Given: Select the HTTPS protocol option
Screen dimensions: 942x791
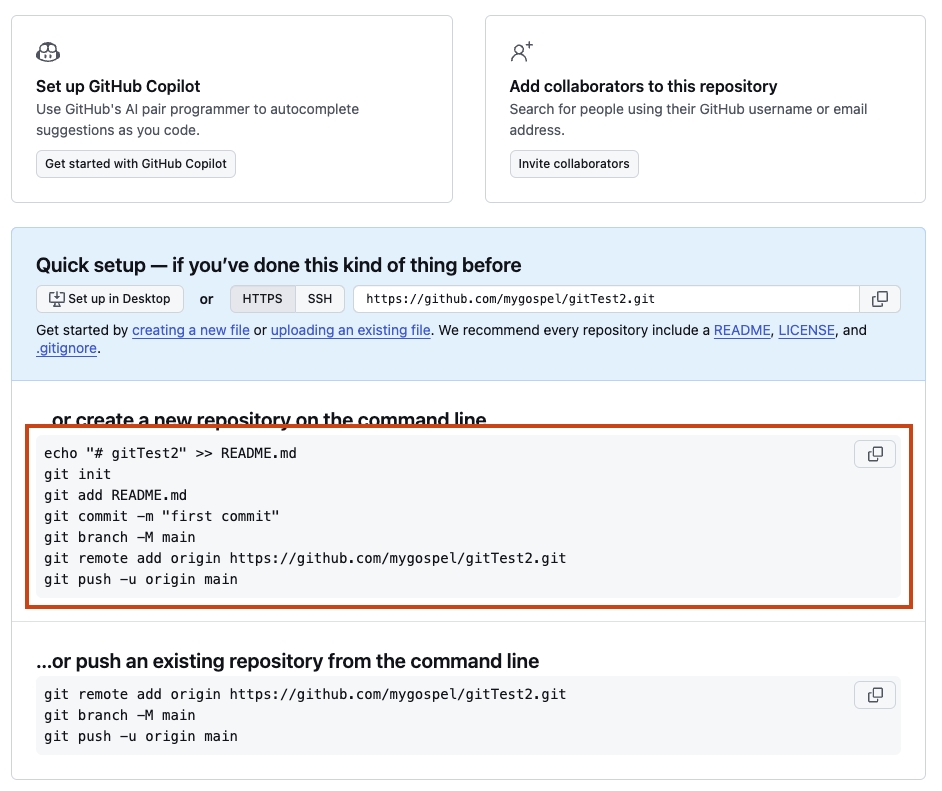Looking at the screenshot, I should click(x=263, y=299).
